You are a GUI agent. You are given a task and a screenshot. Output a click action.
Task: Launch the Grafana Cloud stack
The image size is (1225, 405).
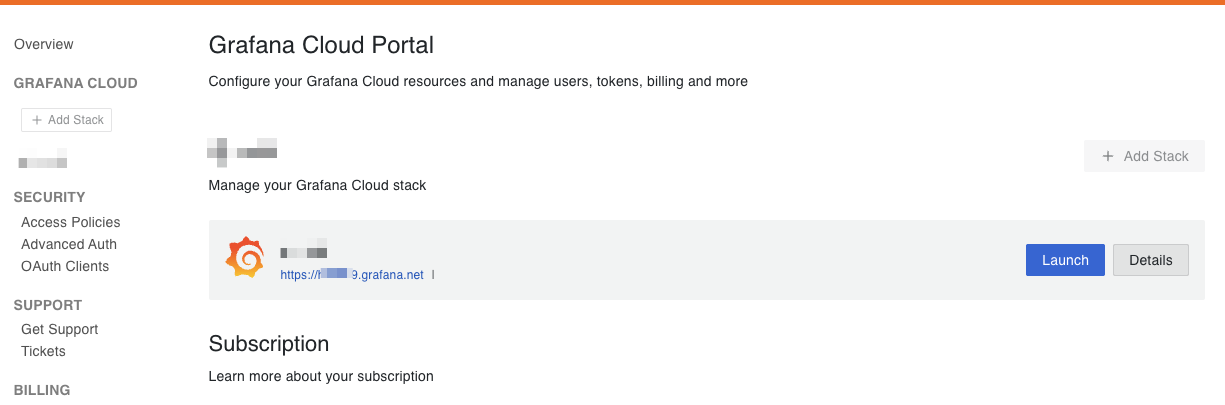pos(1065,260)
